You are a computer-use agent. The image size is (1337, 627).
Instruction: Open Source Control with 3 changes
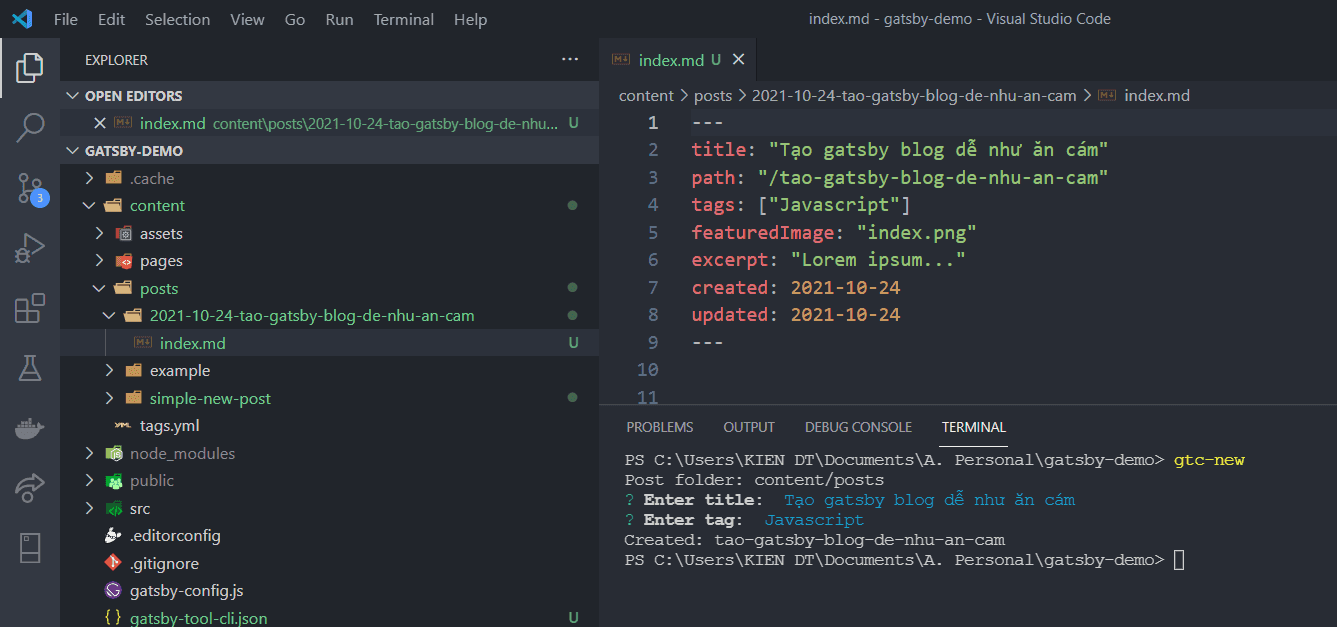tap(30, 187)
